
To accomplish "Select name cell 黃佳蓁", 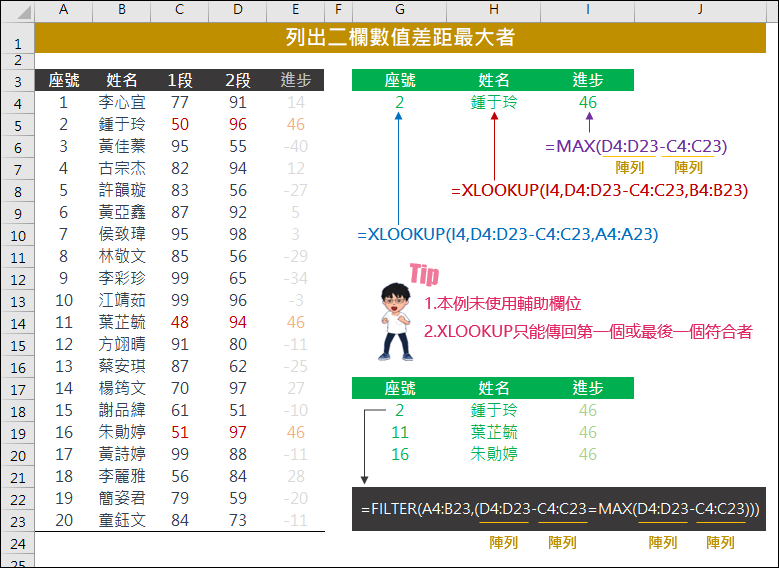I will click(x=122, y=146).
